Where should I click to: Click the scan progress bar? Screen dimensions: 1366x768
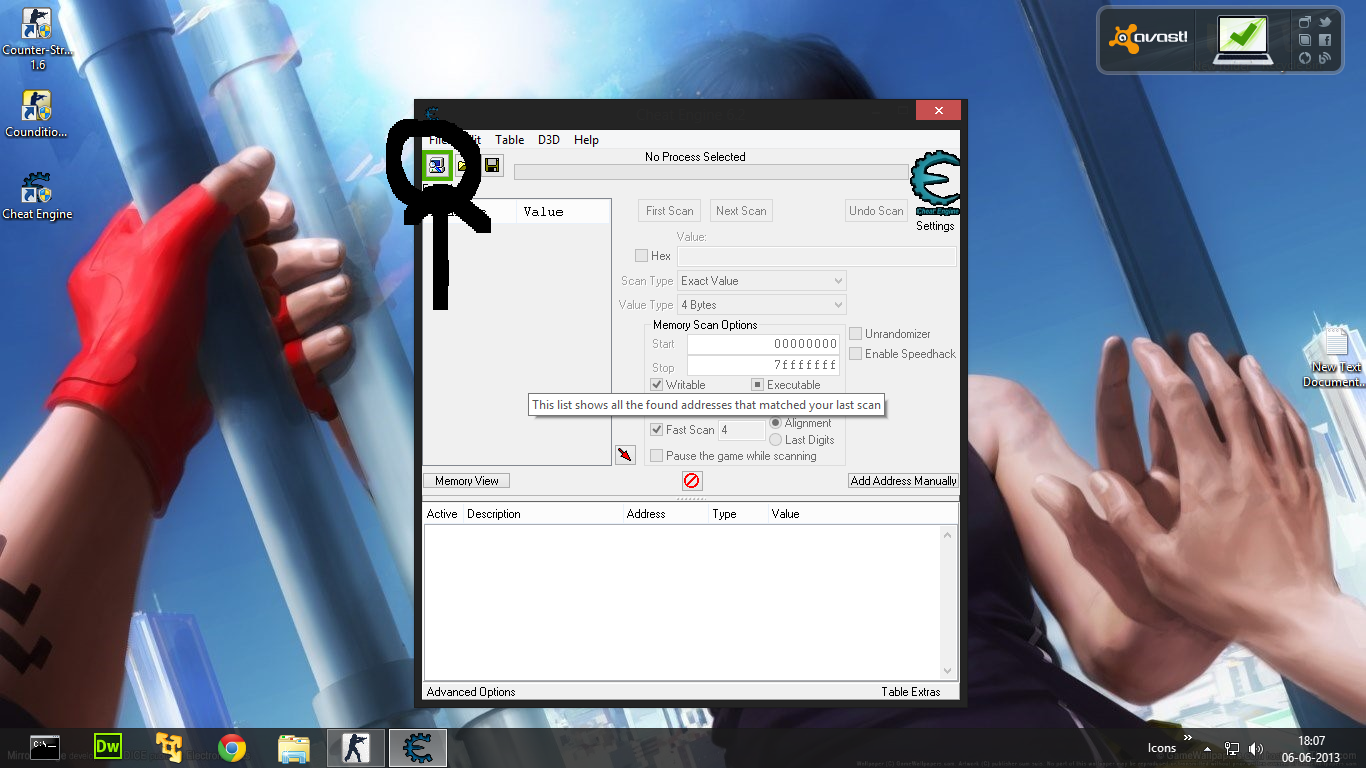coord(711,172)
